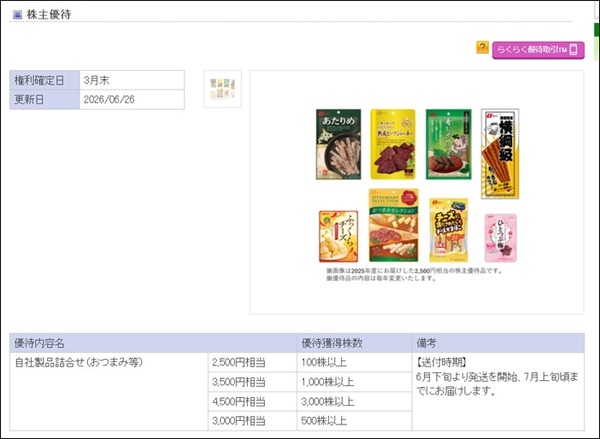Screen dimensions: 600x439
Task: Click the 3月末 rights date cell
Action: tap(132, 80)
